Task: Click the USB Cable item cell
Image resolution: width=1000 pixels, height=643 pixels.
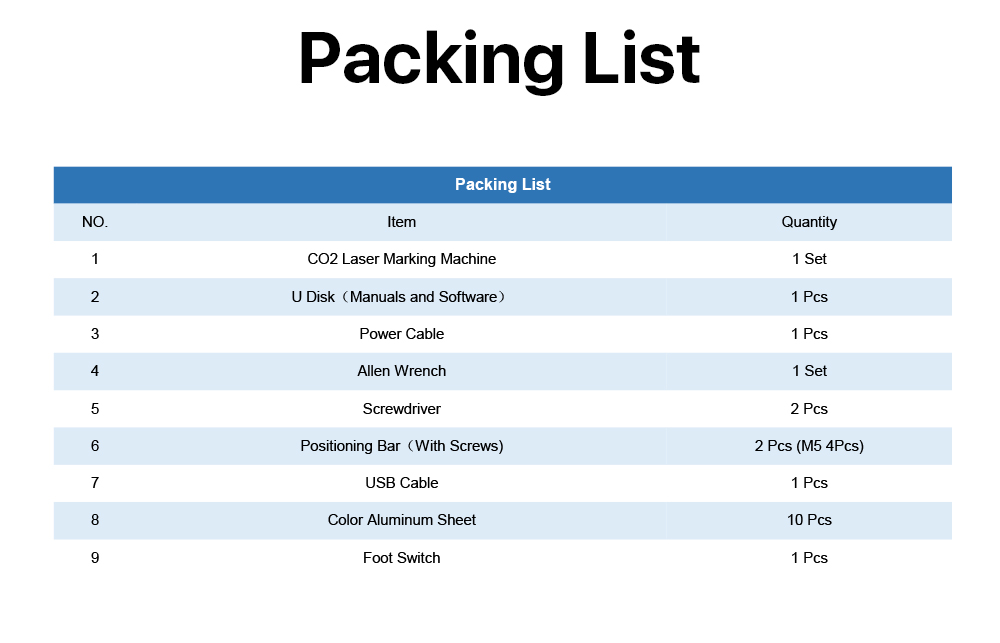Action: (x=402, y=483)
